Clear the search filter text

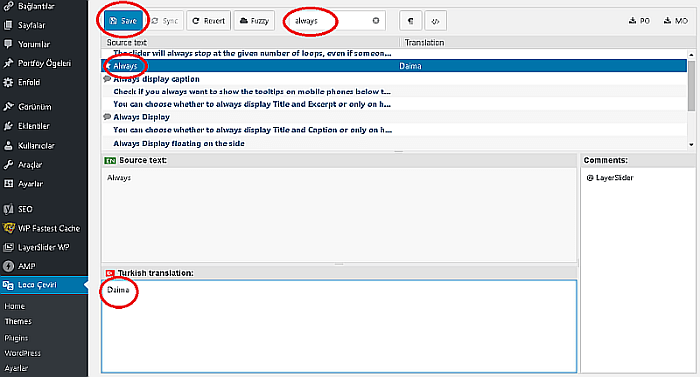(376, 21)
